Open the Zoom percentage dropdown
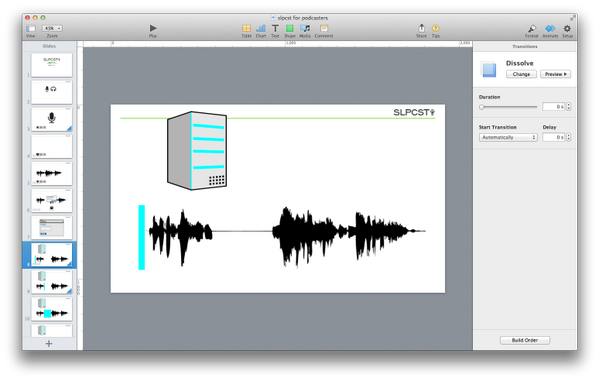 [x=52, y=28]
